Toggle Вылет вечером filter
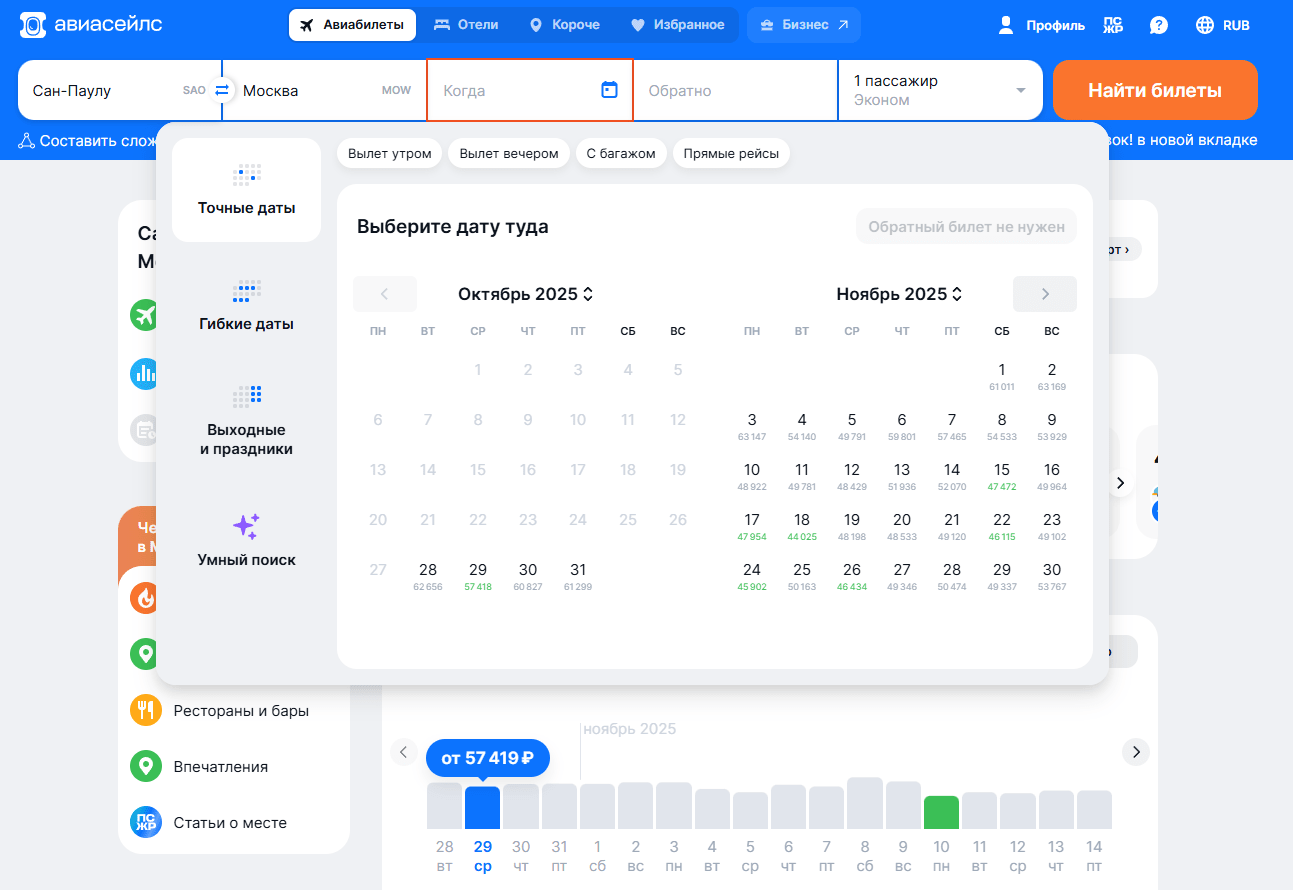Viewport: 1293px width, 890px height. tap(509, 153)
